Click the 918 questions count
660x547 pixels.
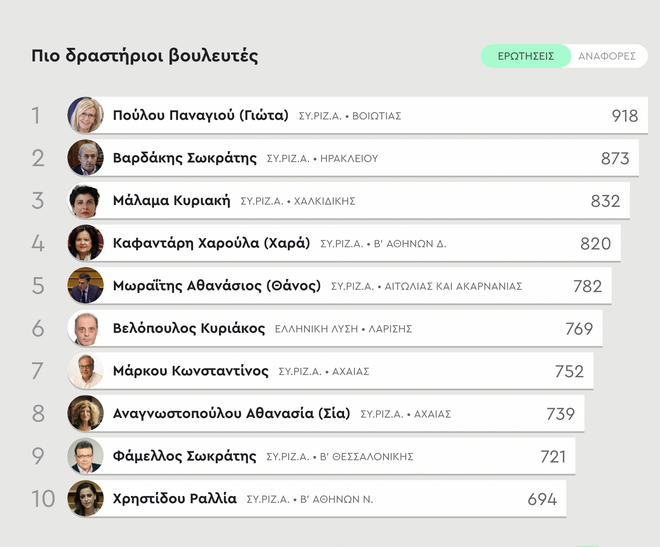(624, 116)
